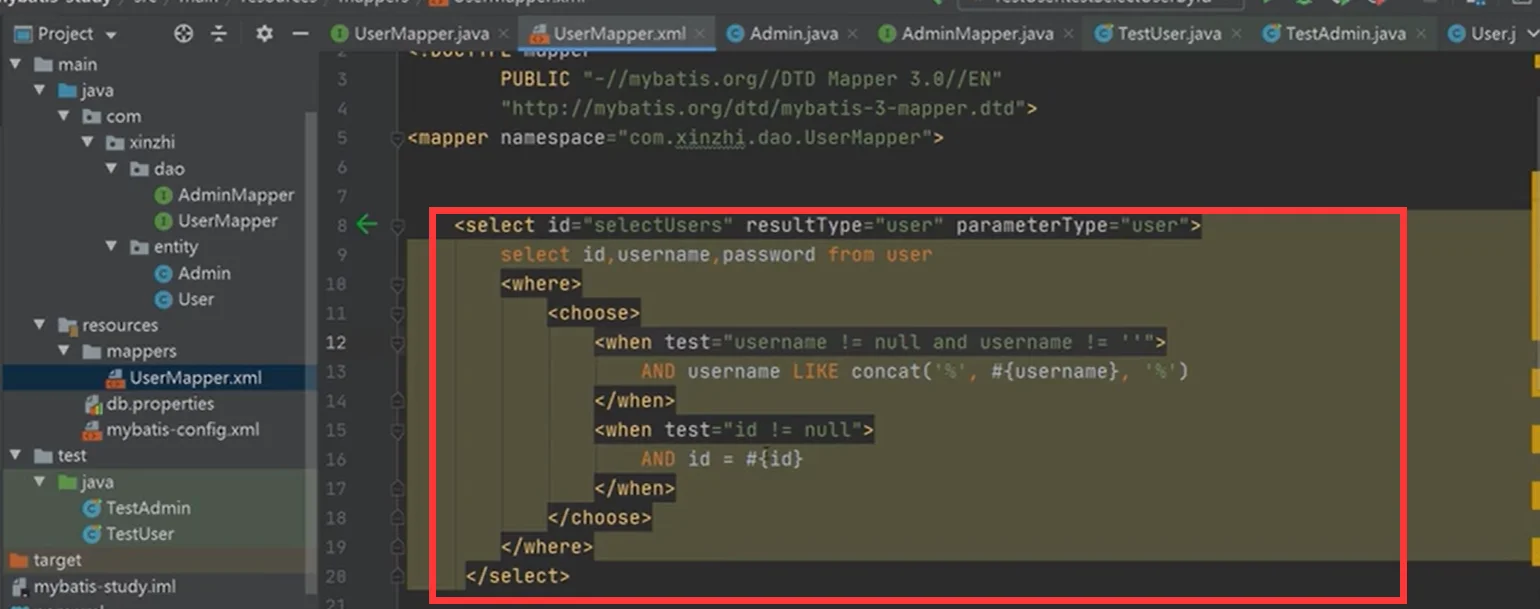Click the fold end marker on line 17
This screenshot has width=1540, height=609.
click(x=398, y=488)
